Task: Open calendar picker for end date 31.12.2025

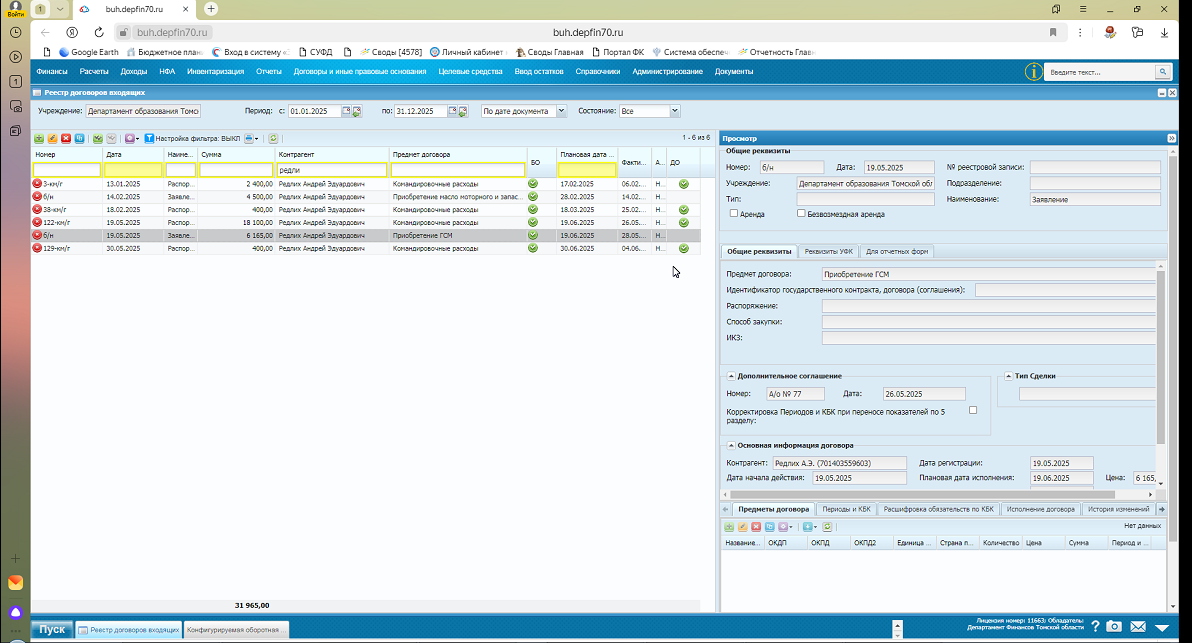Action: 452,111
